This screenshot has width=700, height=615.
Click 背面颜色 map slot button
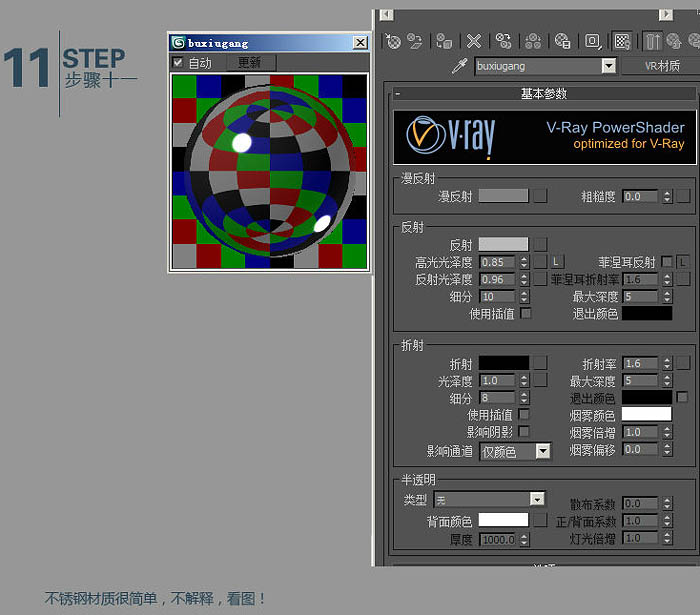tap(540, 519)
